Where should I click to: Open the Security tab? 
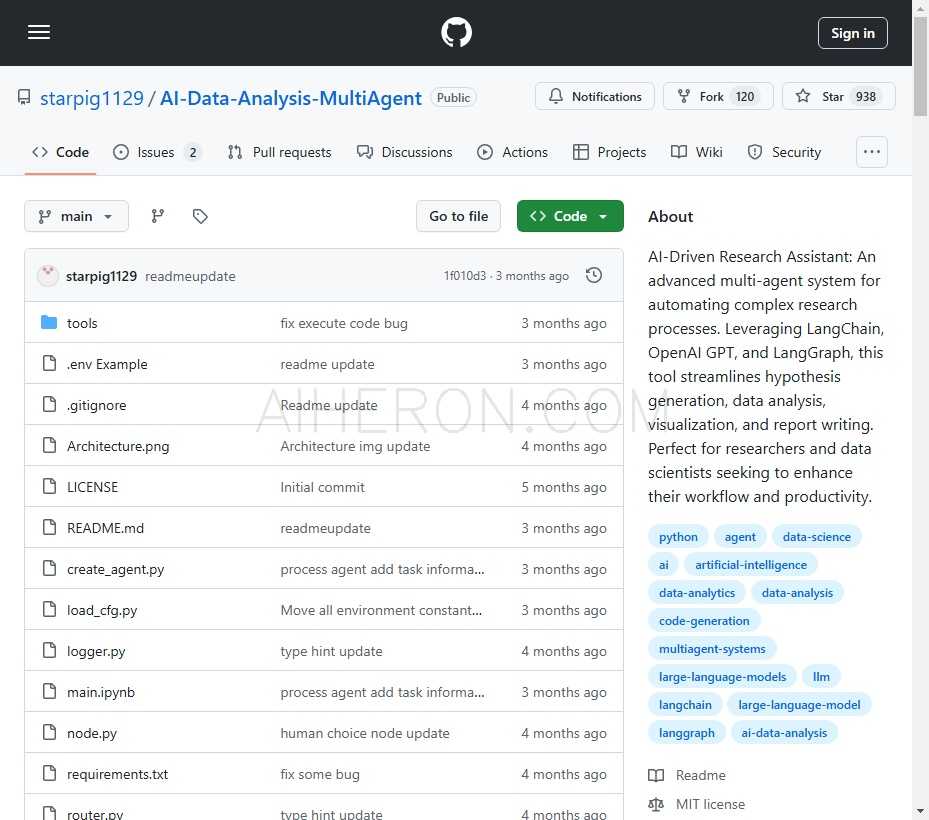784,152
